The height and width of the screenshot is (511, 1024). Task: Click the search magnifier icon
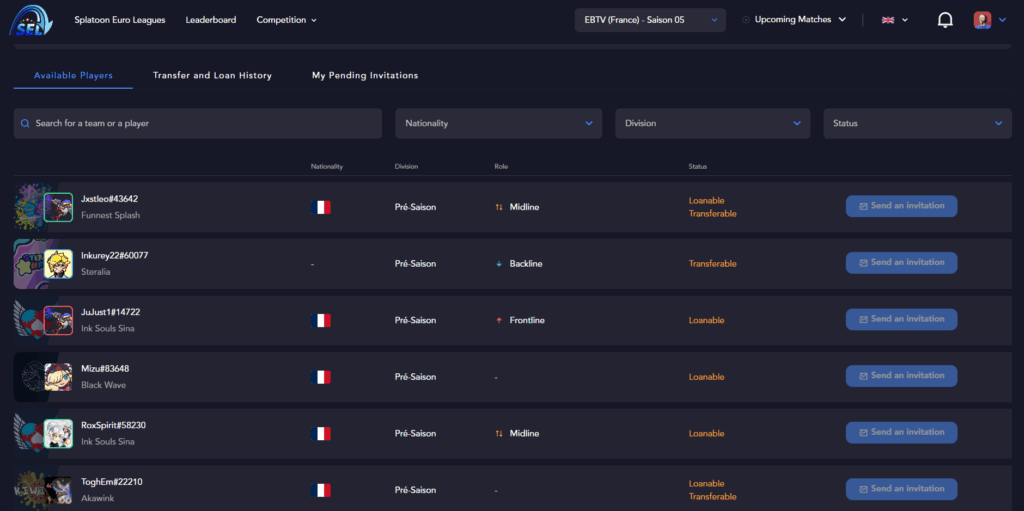(25, 124)
